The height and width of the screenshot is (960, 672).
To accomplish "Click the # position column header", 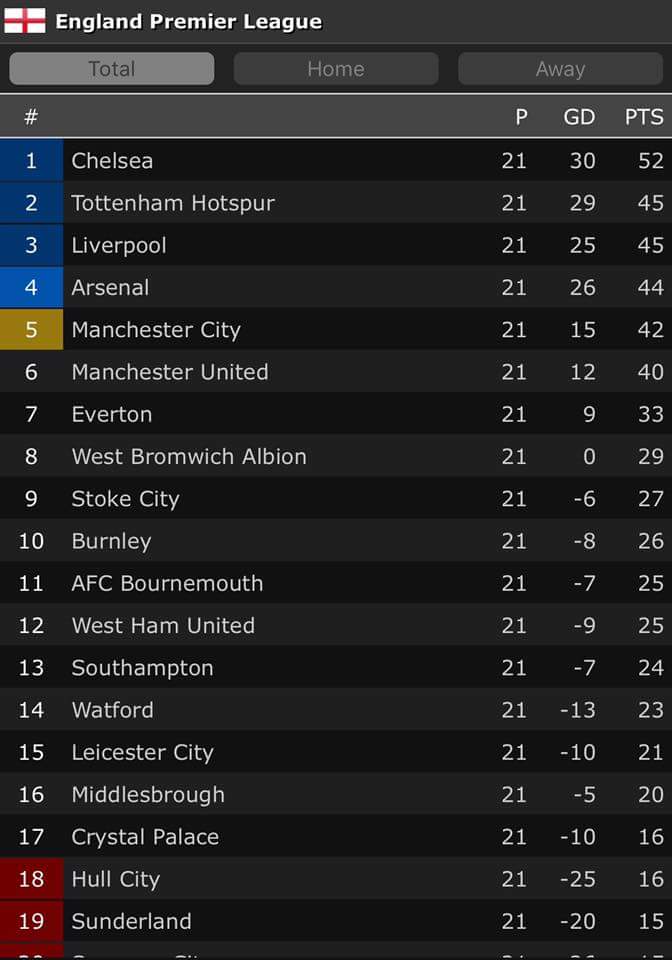I will click(31, 117).
